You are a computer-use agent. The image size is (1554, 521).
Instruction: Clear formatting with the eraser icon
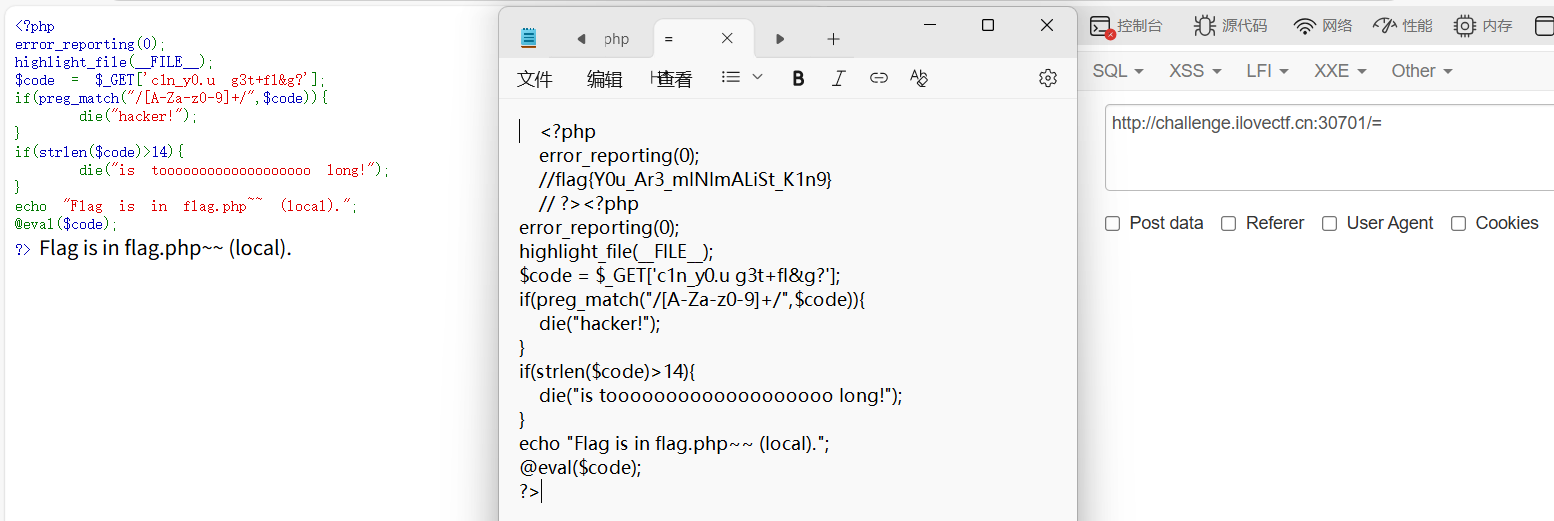tap(919, 78)
